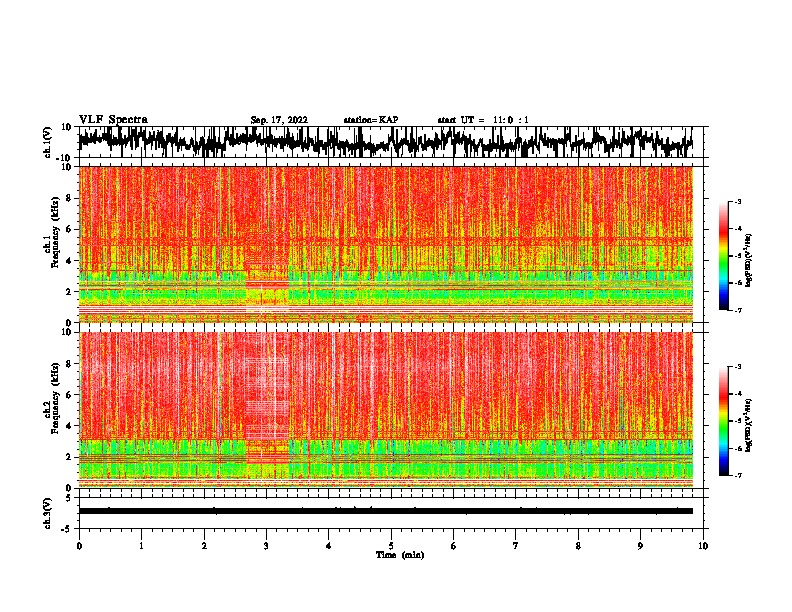Click the ch.2 spectrogram color scale bar

pos(723,421)
